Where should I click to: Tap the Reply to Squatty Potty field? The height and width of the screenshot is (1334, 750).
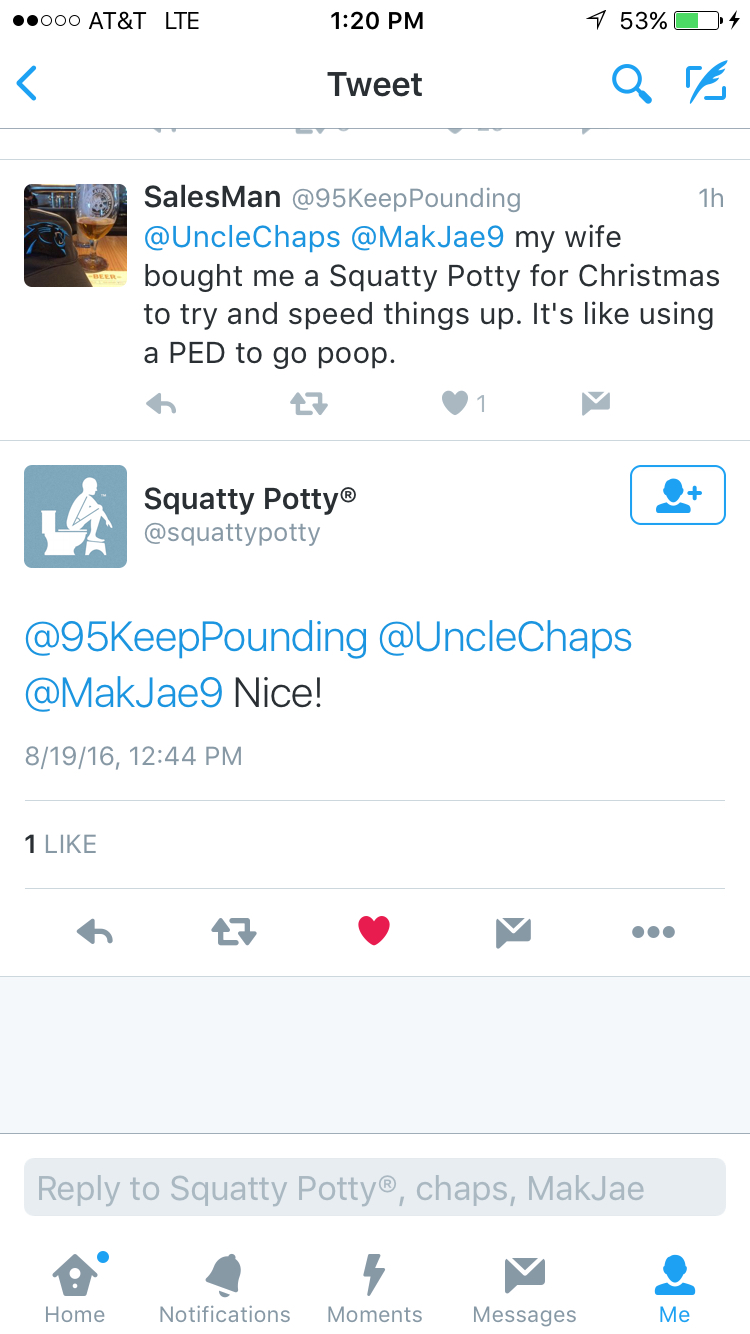pyautogui.click(x=375, y=1187)
